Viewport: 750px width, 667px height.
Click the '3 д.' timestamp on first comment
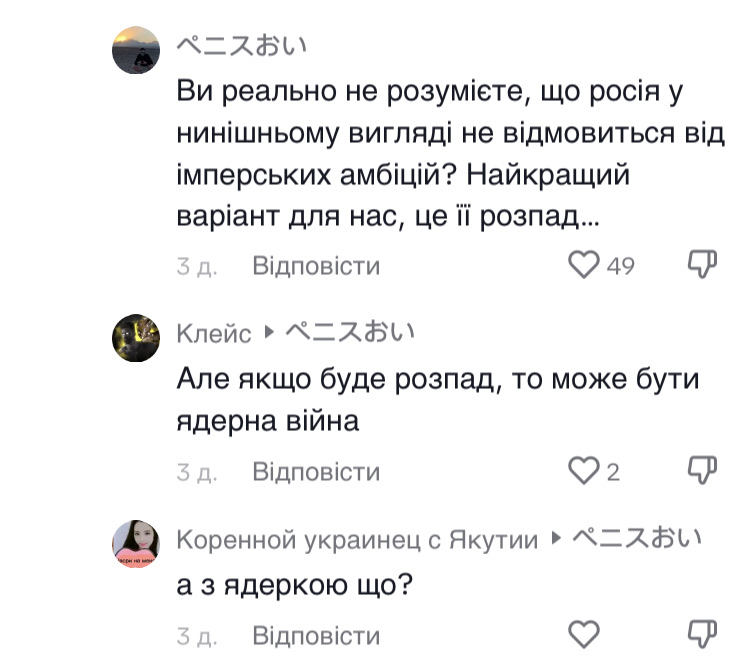pyautogui.click(x=197, y=267)
